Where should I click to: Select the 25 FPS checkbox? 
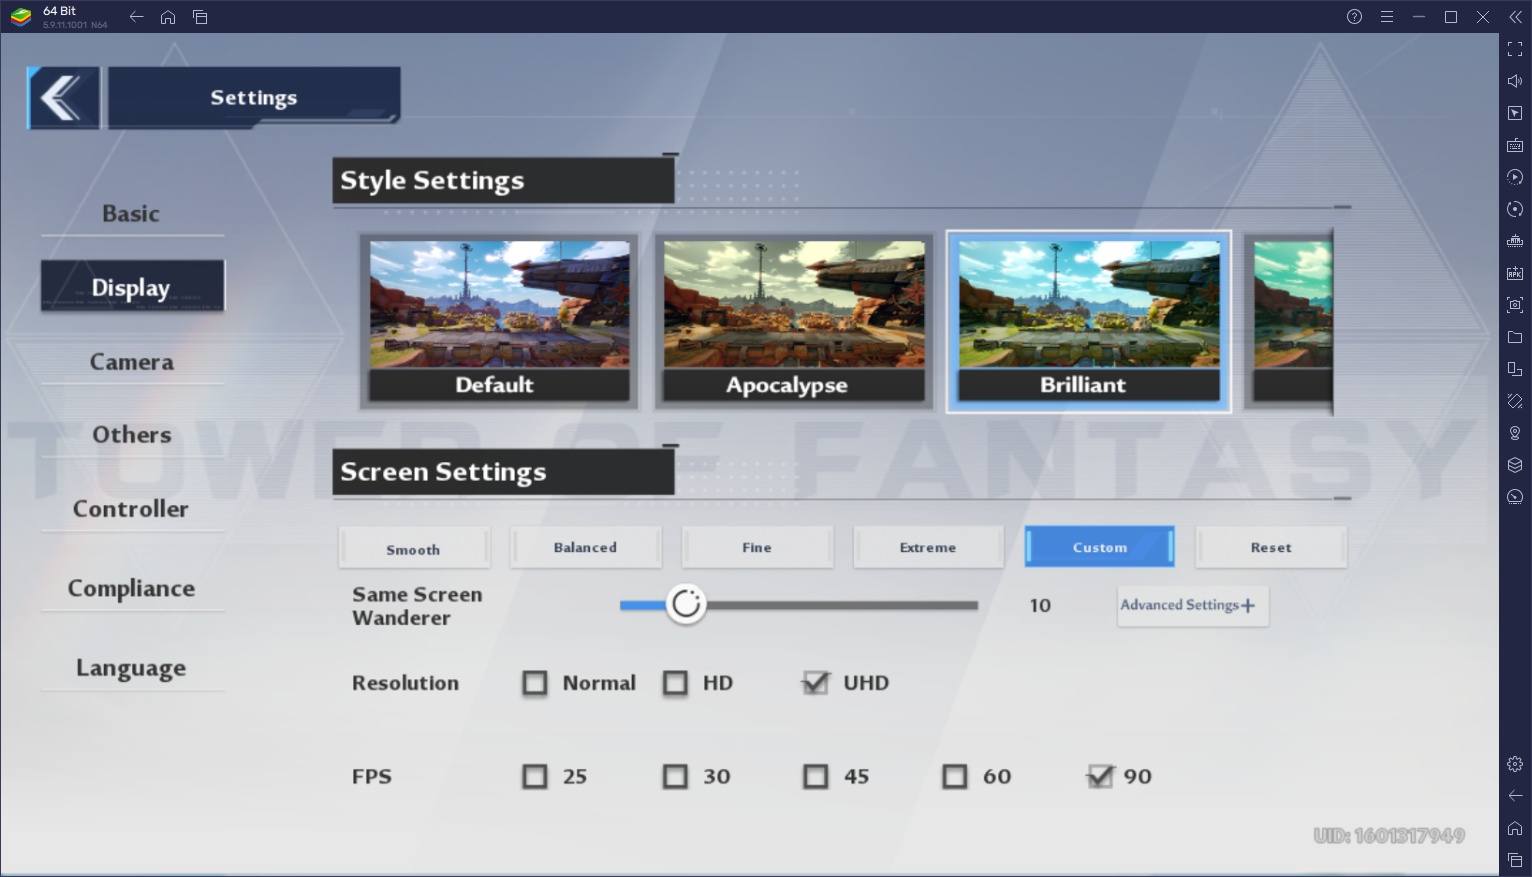535,777
